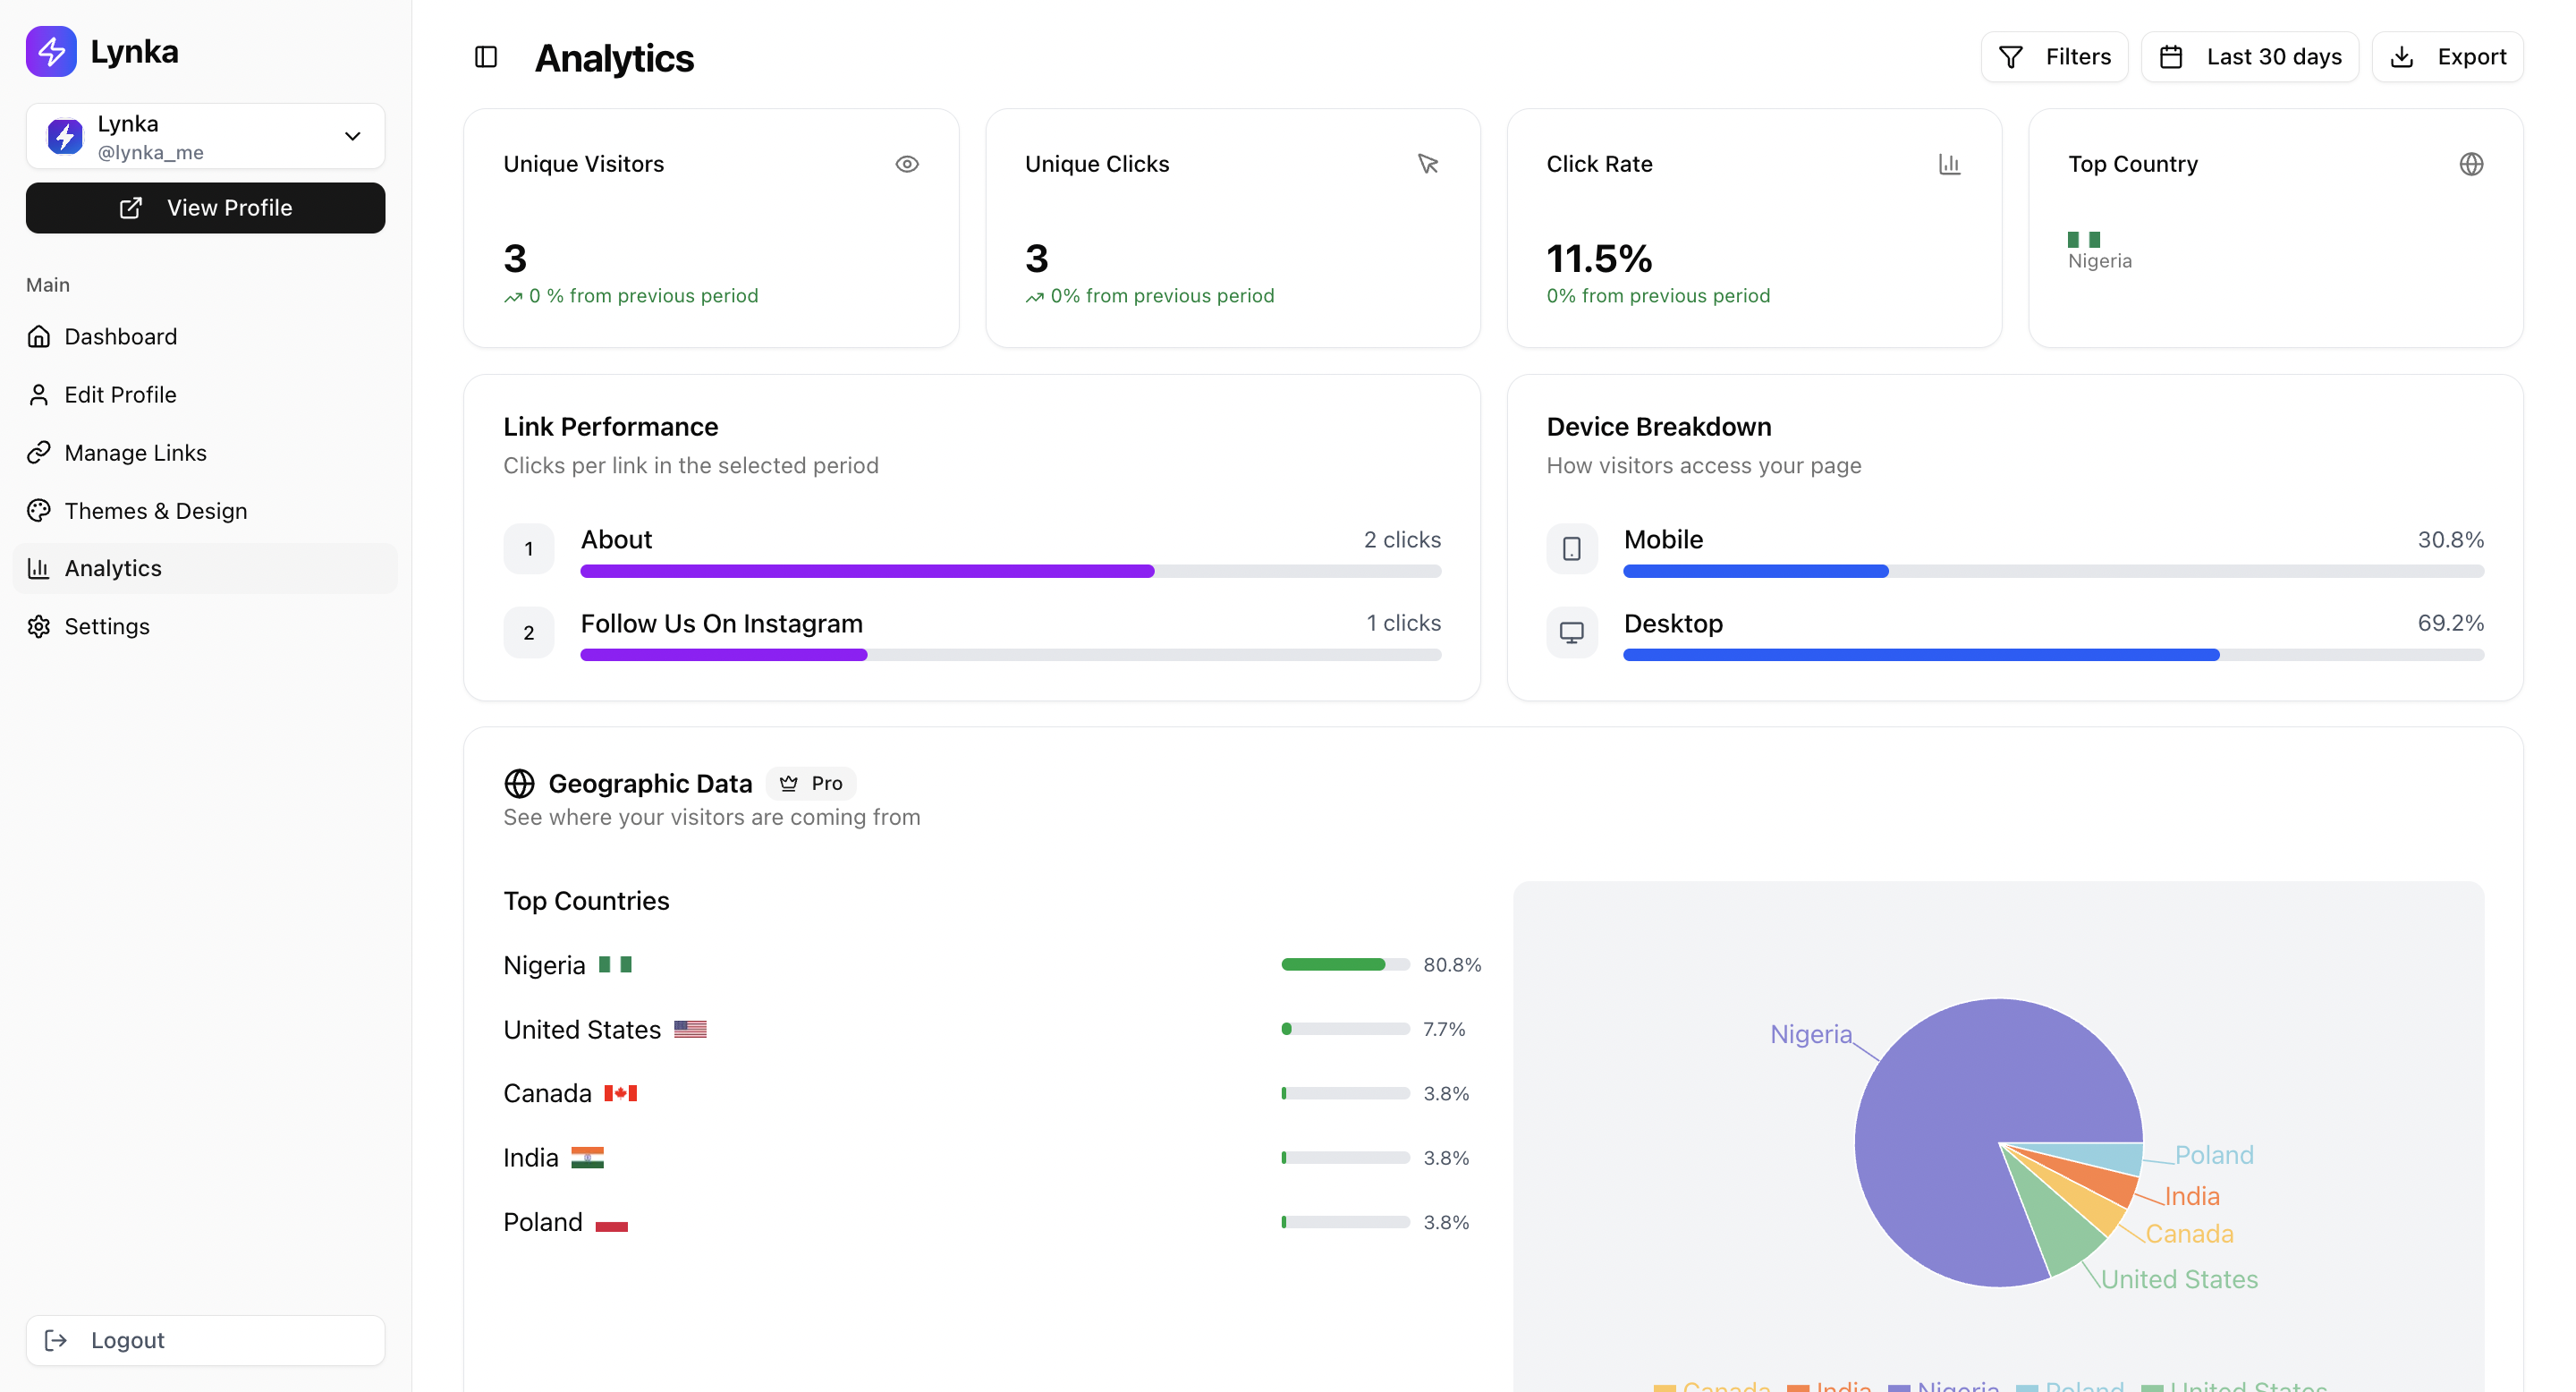Click the Canada flag icon

620,1093
